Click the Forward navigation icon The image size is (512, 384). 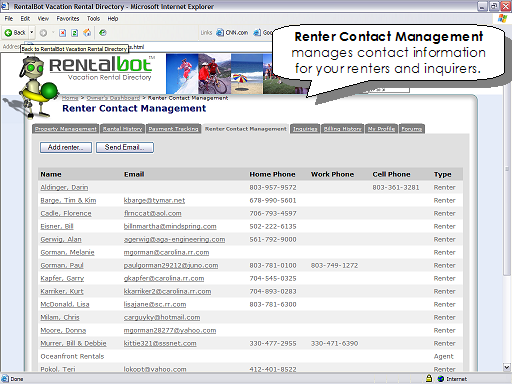click(x=43, y=33)
